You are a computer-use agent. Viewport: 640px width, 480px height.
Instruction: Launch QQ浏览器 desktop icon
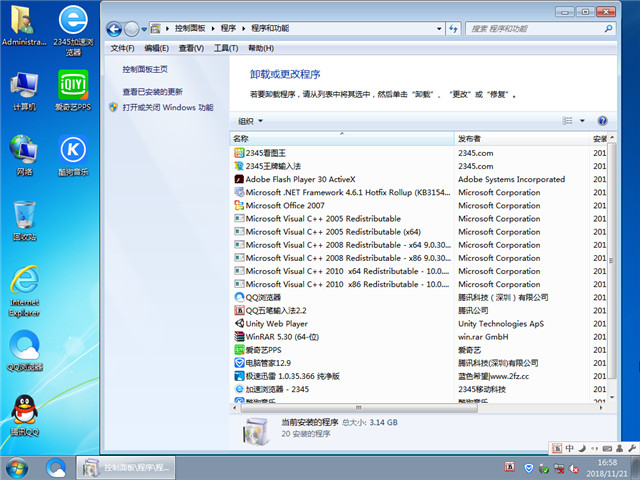pyautogui.click(x=24, y=351)
